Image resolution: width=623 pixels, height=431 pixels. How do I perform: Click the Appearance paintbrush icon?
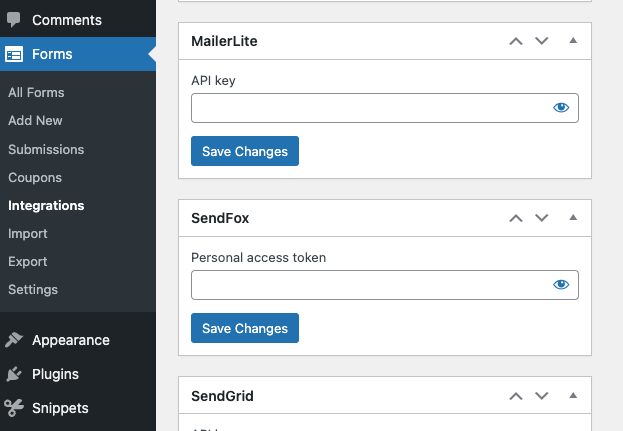[x=14, y=340]
